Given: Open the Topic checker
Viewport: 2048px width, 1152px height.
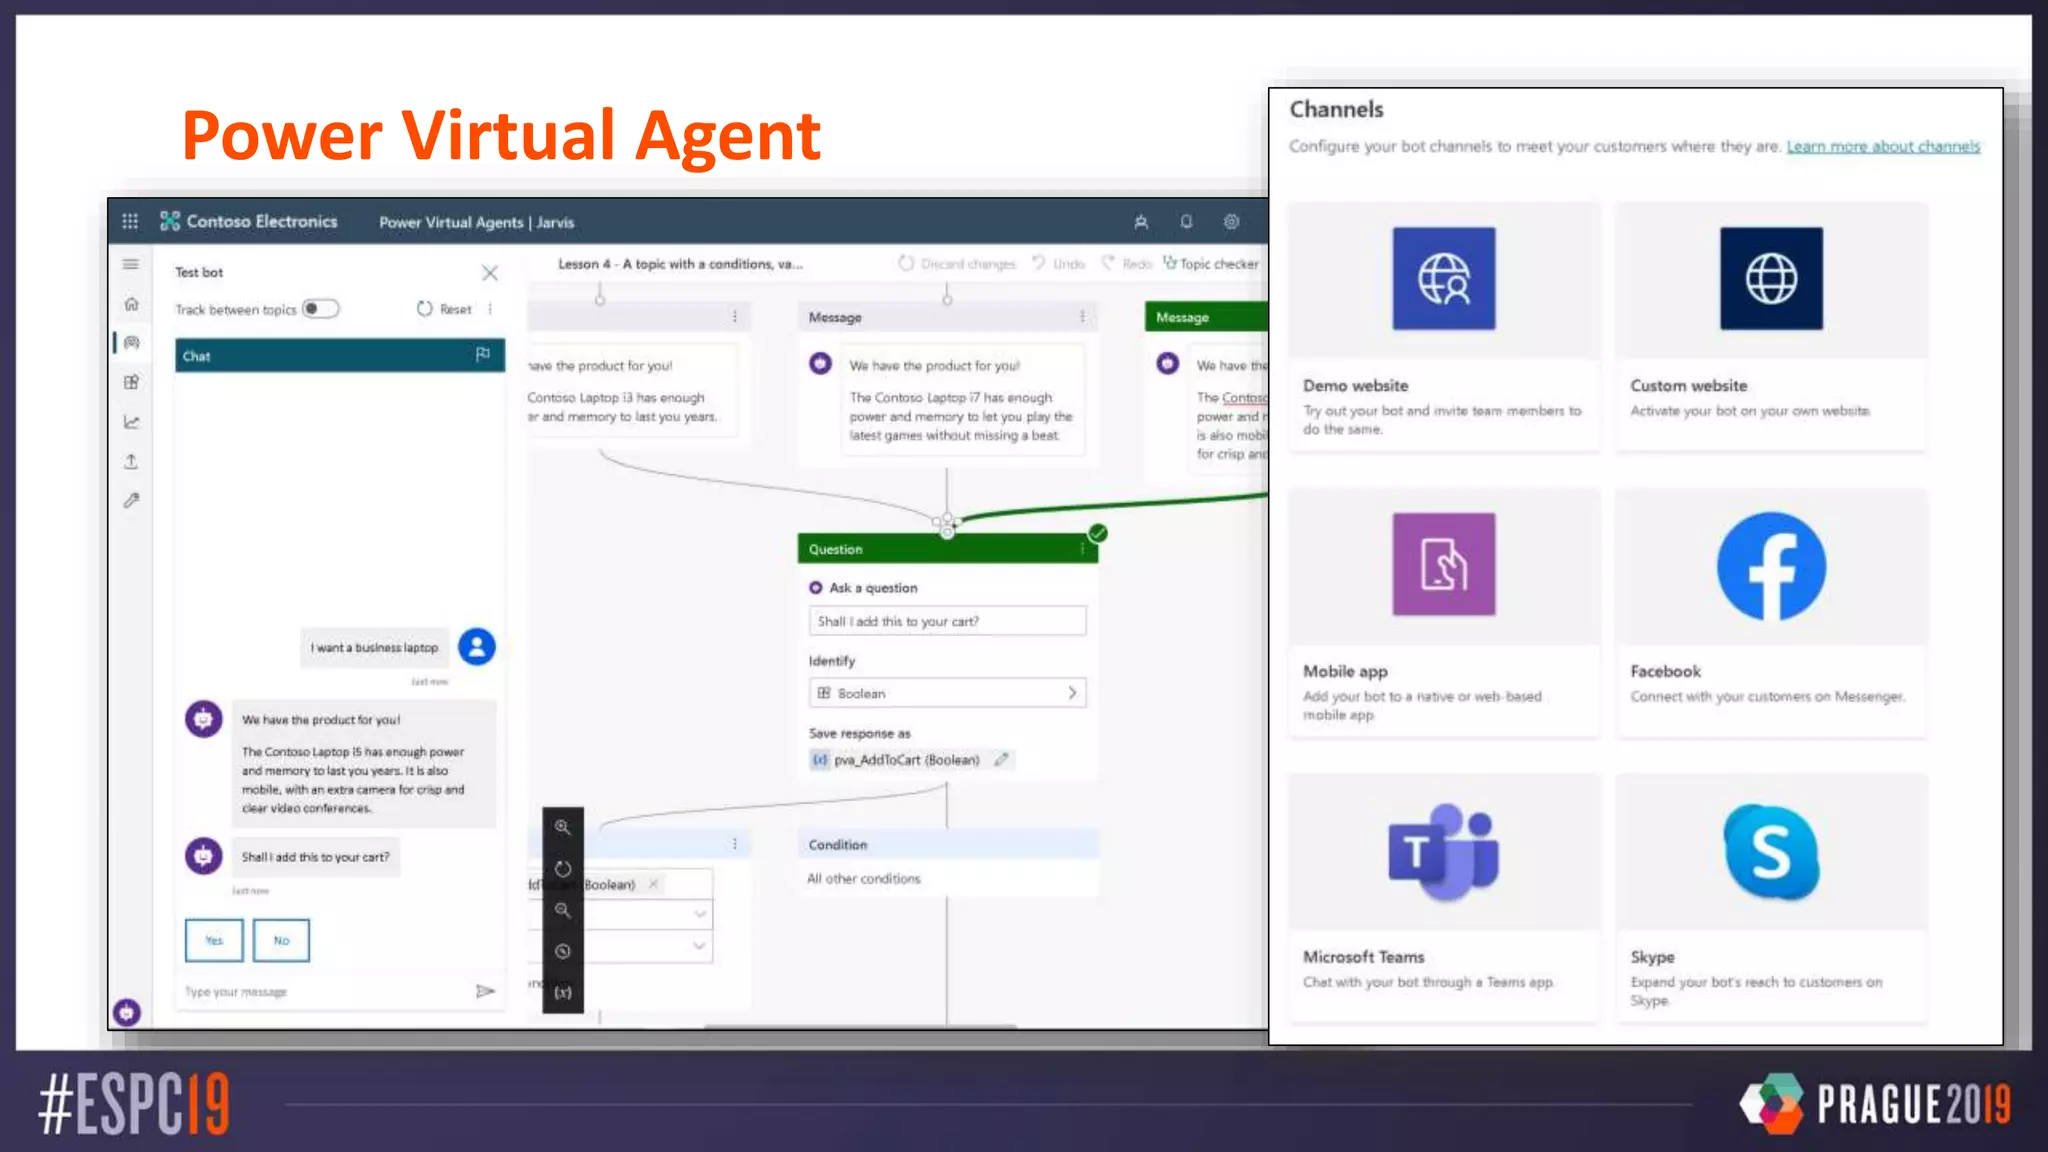Looking at the screenshot, I should tap(1211, 264).
